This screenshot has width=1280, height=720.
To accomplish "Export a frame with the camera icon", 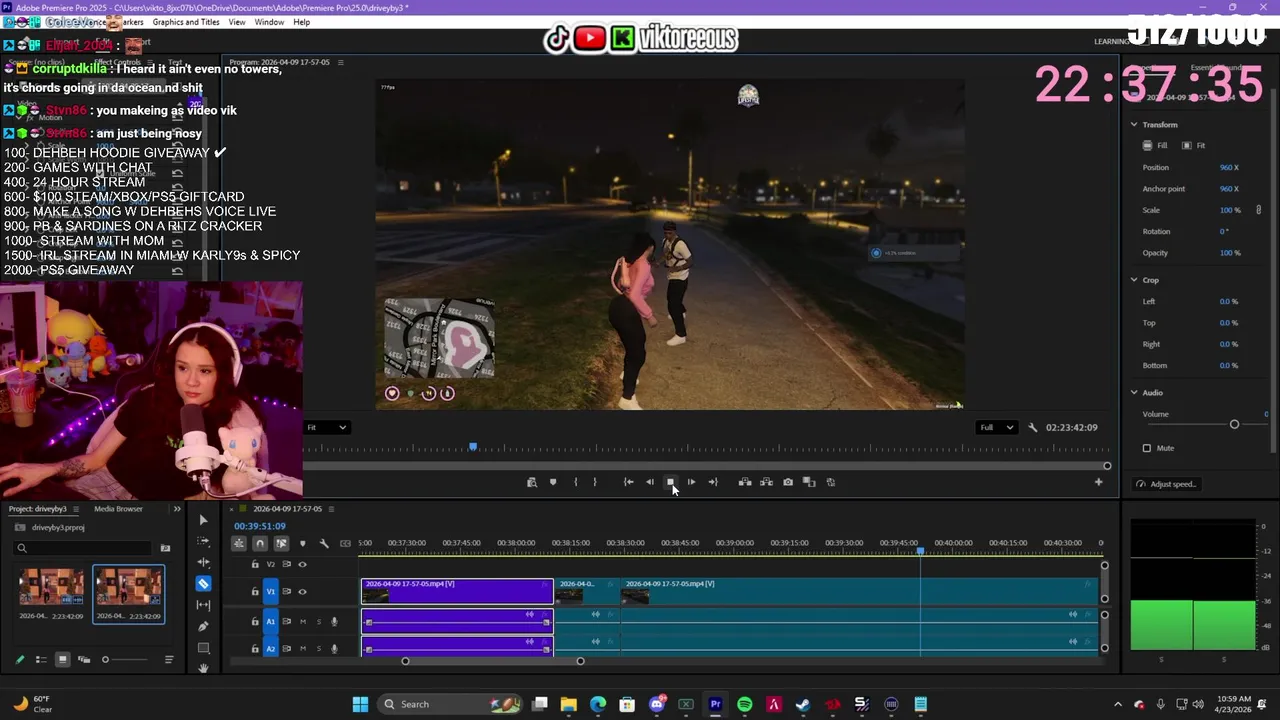I will click(x=788, y=482).
